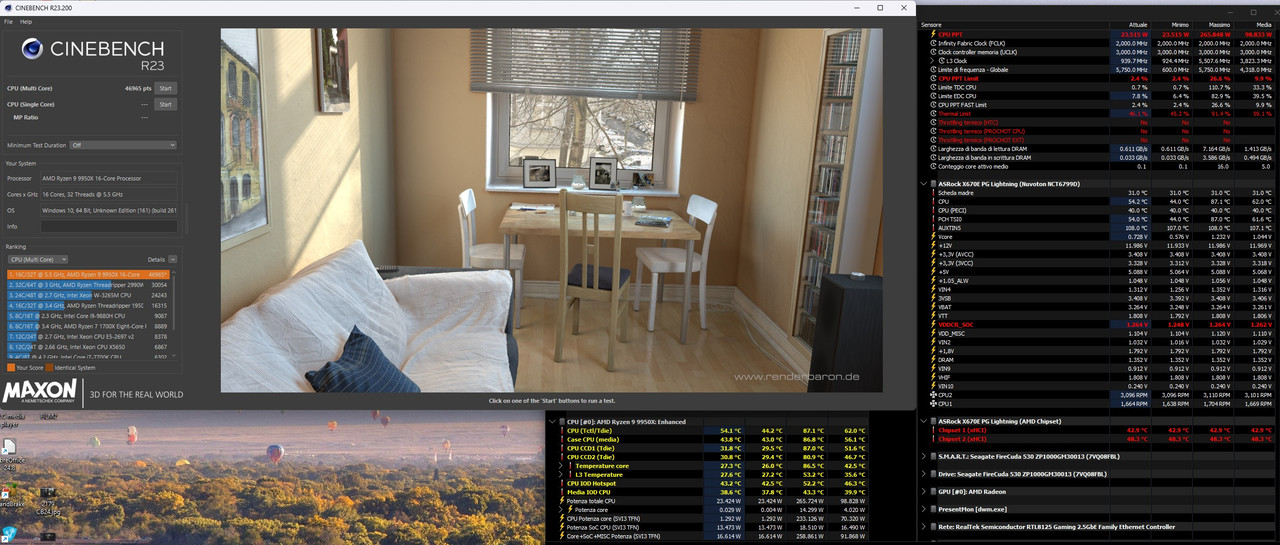The width and height of the screenshot is (1280, 545).
Task: Click the Cinebench R23 logo
Action: click(92, 54)
